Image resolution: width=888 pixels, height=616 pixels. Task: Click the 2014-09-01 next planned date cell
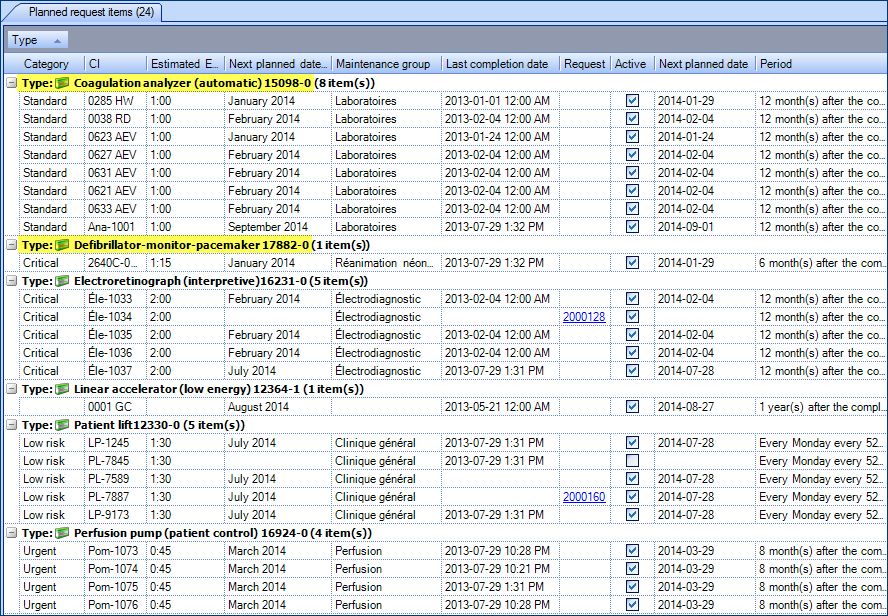click(x=705, y=226)
